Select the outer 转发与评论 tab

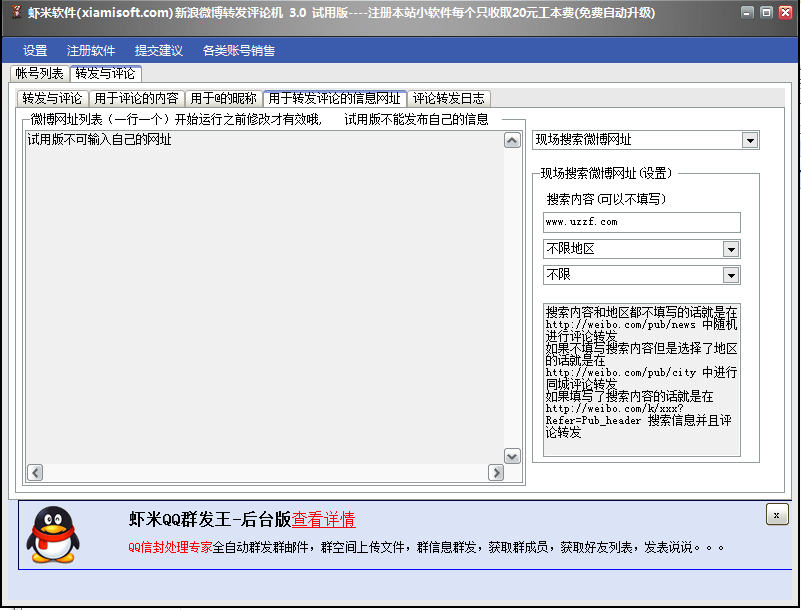pos(105,74)
